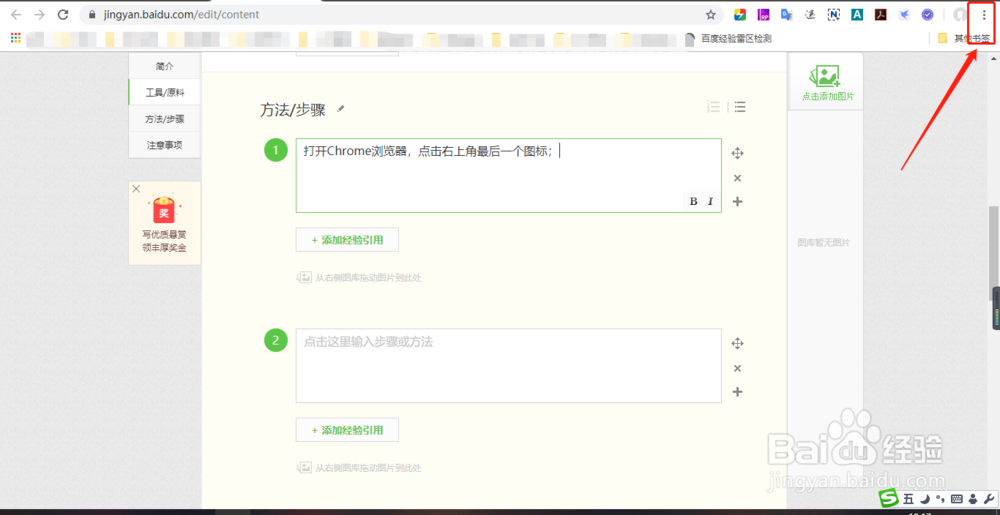This screenshot has width=1000, height=515.
Task: Edit the 方法/步骤 heading with pencil icon
Action: pyautogui.click(x=341, y=110)
